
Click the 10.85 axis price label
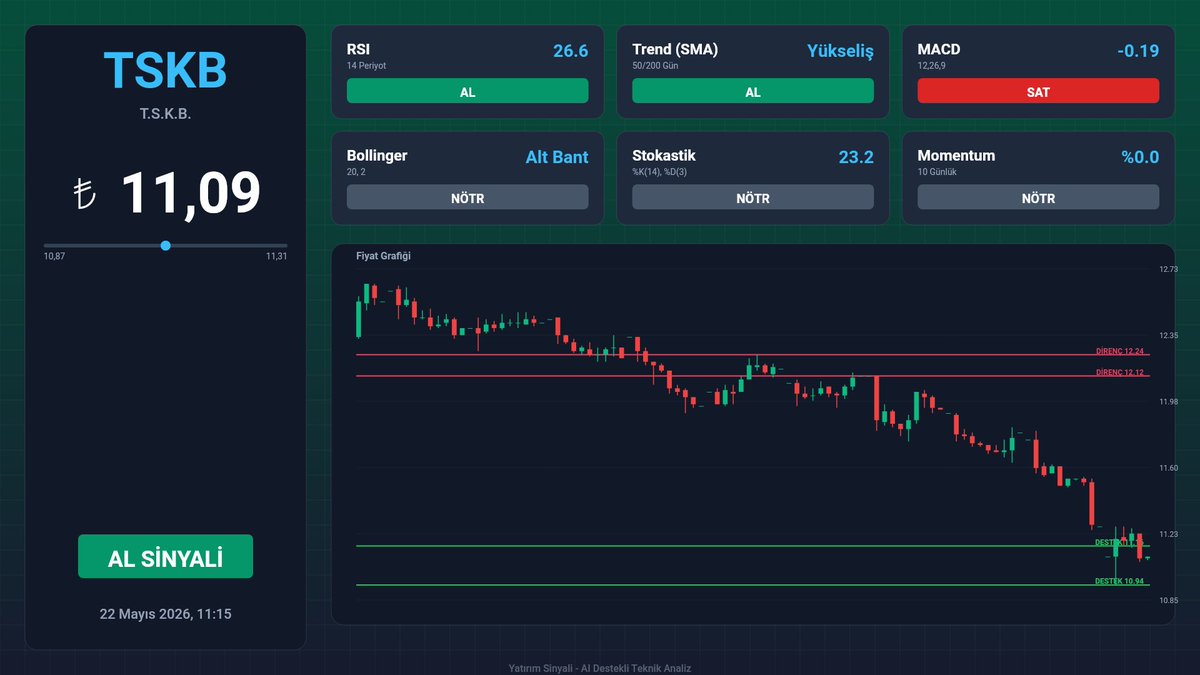(1168, 600)
